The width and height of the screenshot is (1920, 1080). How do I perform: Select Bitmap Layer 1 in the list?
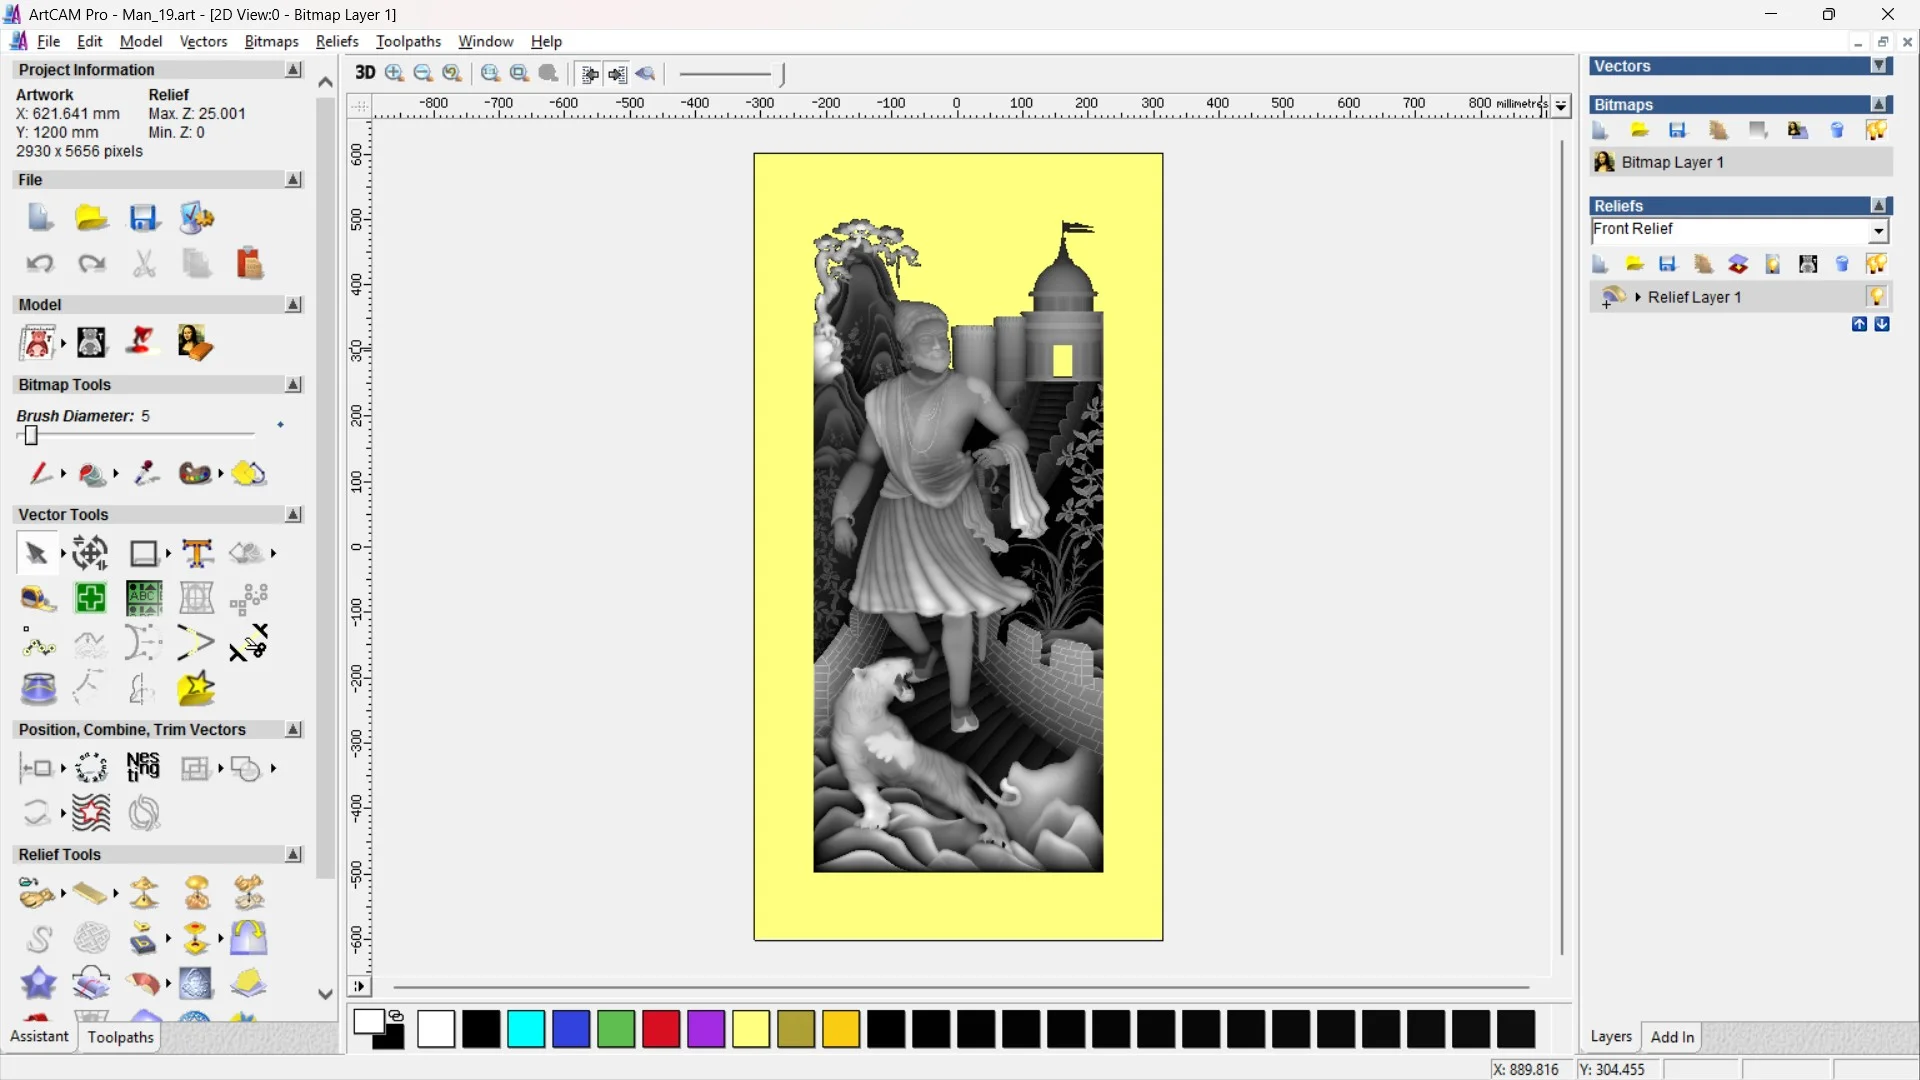1672,162
